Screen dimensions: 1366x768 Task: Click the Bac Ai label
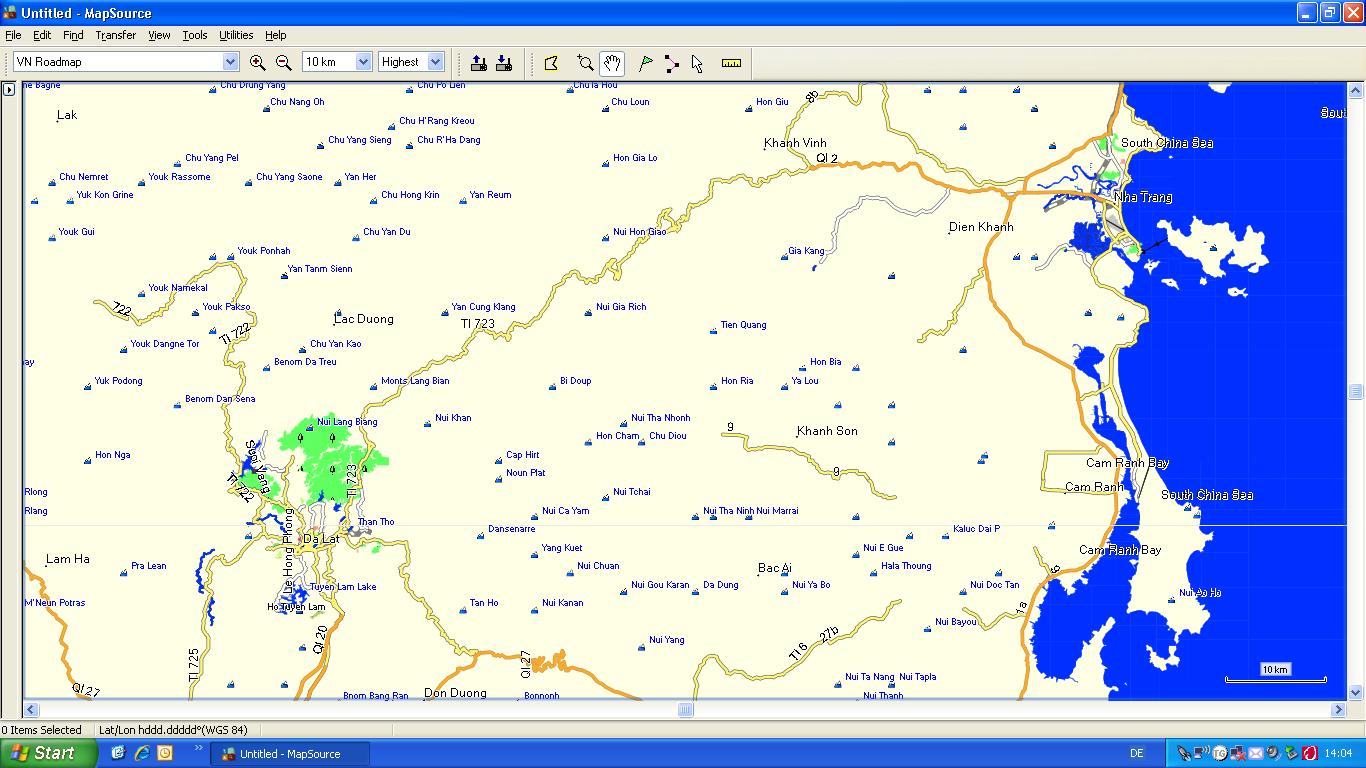click(x=775, y=568)
